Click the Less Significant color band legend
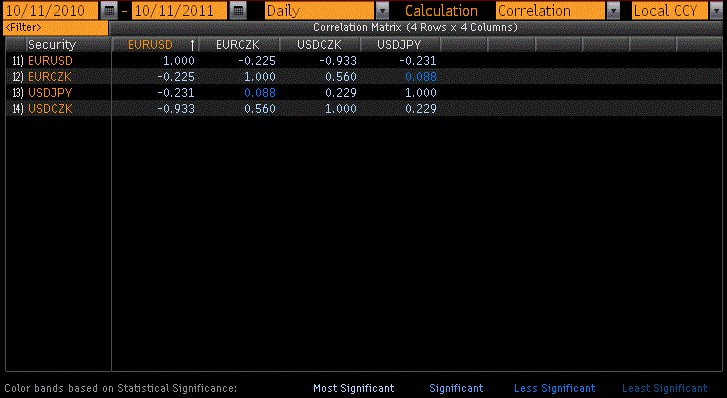 (x=555, y=388)
